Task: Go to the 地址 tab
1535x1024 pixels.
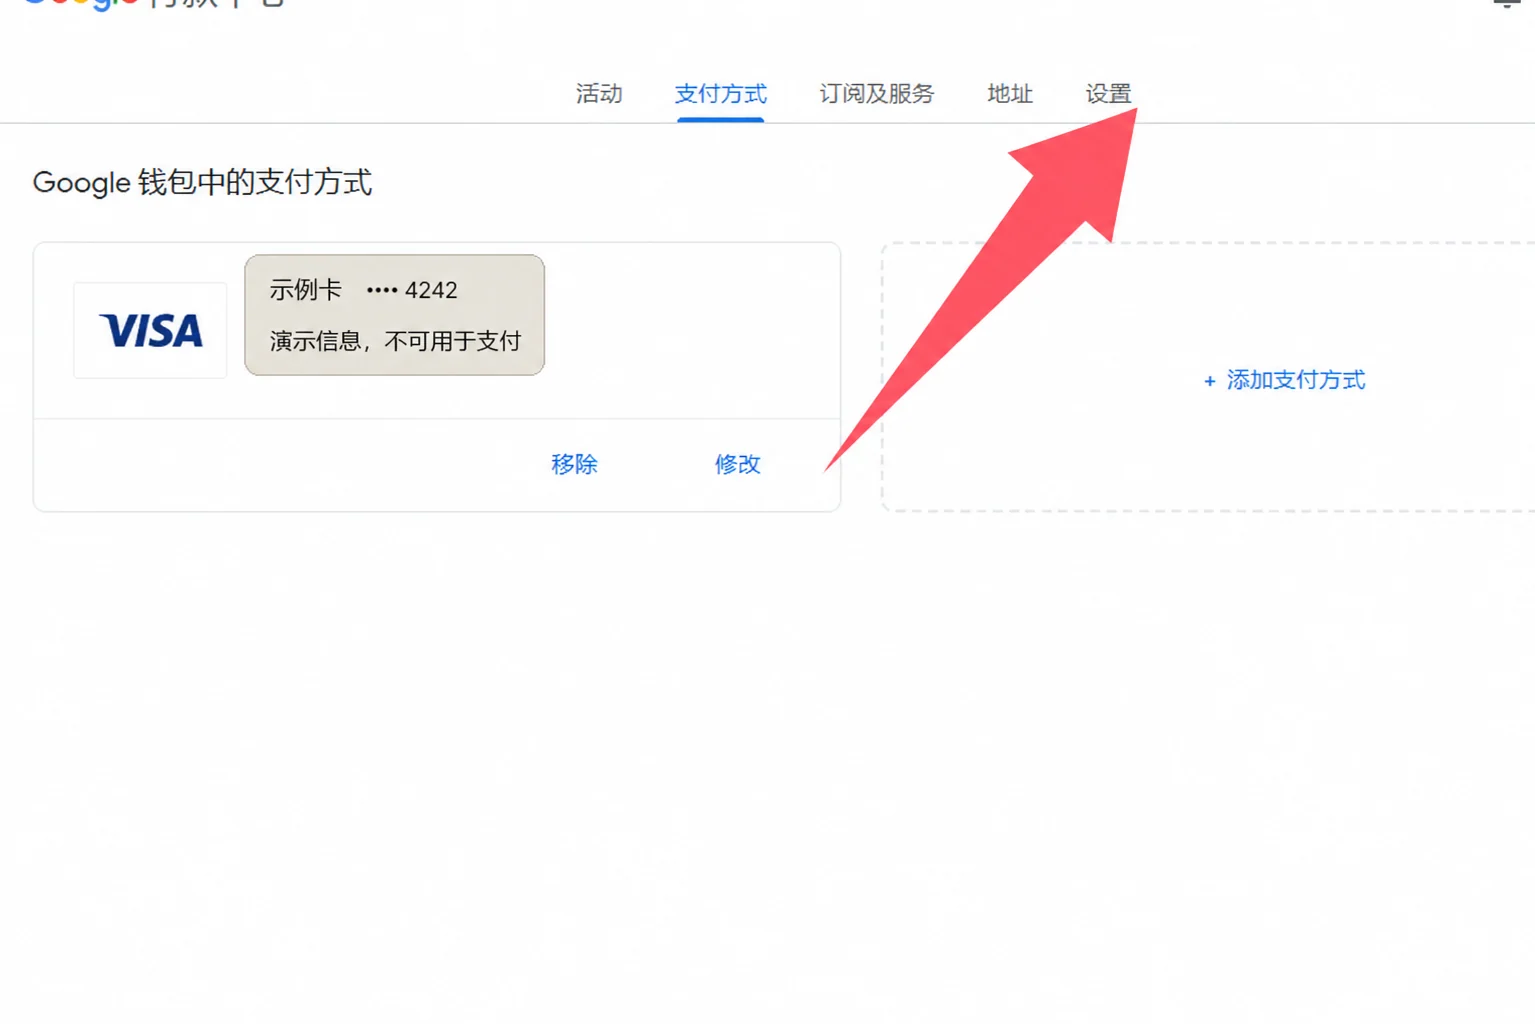Action: tap(1009, 94)
